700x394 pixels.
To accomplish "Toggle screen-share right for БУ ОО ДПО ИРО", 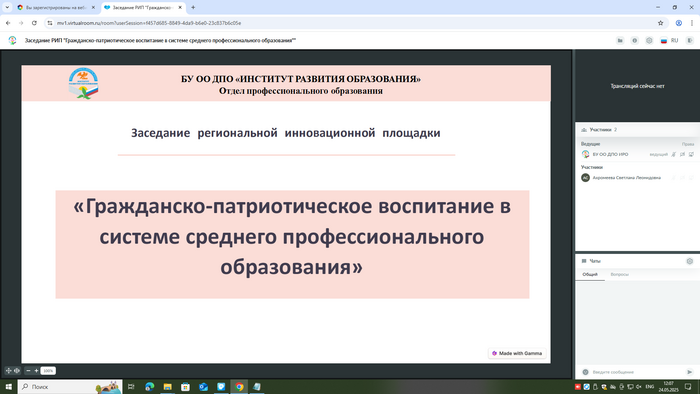I will 691,154.
